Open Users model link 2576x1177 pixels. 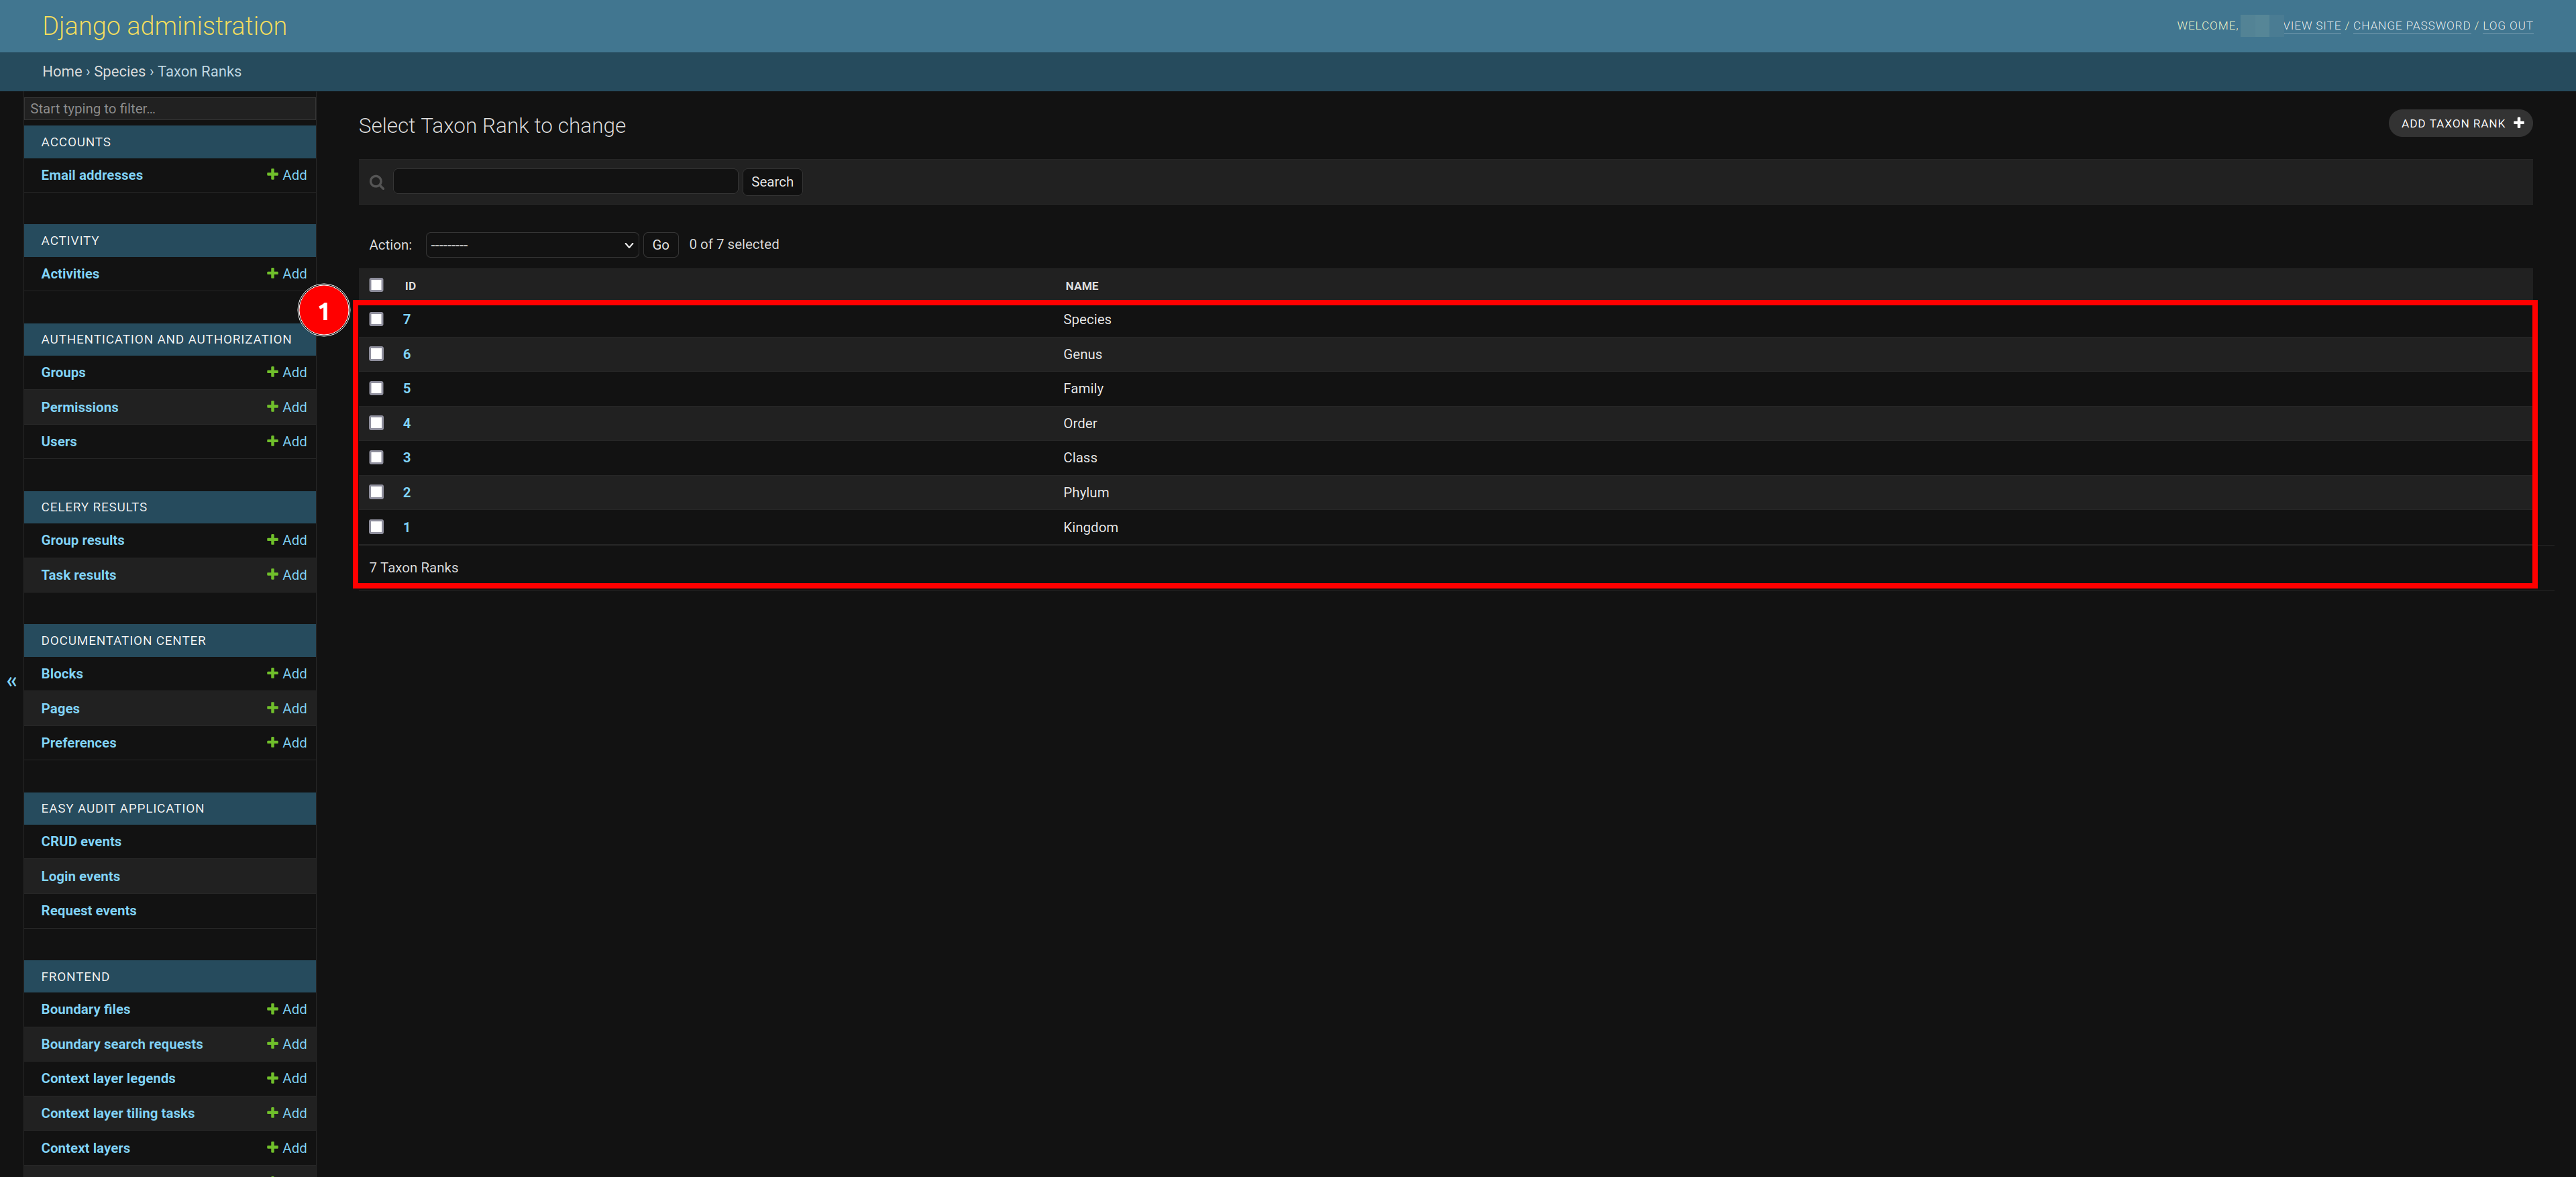(x=59, y=442)
